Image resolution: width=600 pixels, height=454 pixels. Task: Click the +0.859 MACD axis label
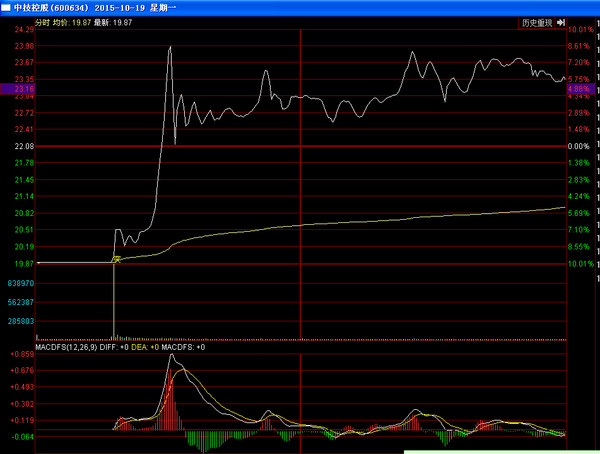coord(21,355)
